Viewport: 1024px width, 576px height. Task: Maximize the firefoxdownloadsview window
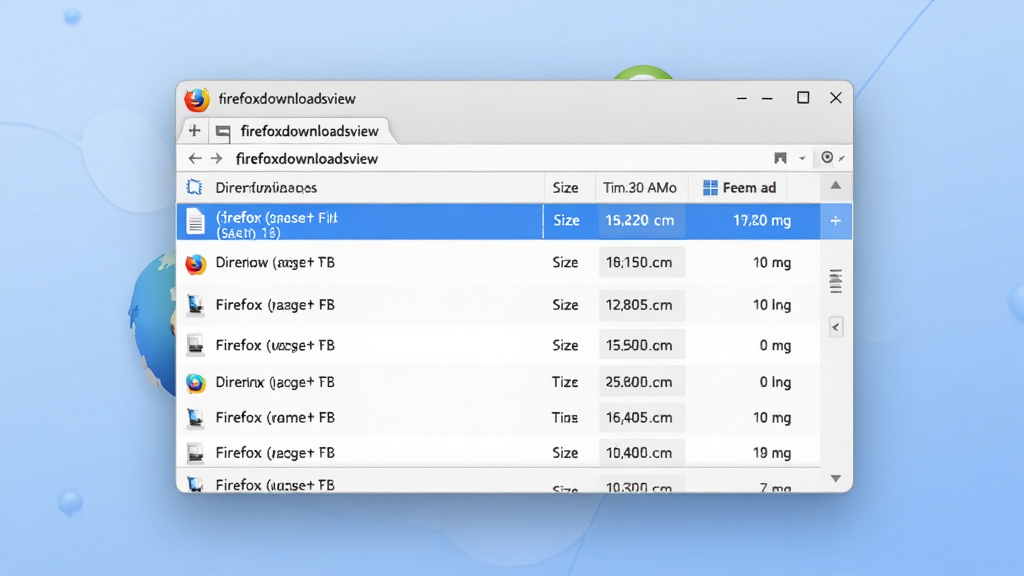803,98
